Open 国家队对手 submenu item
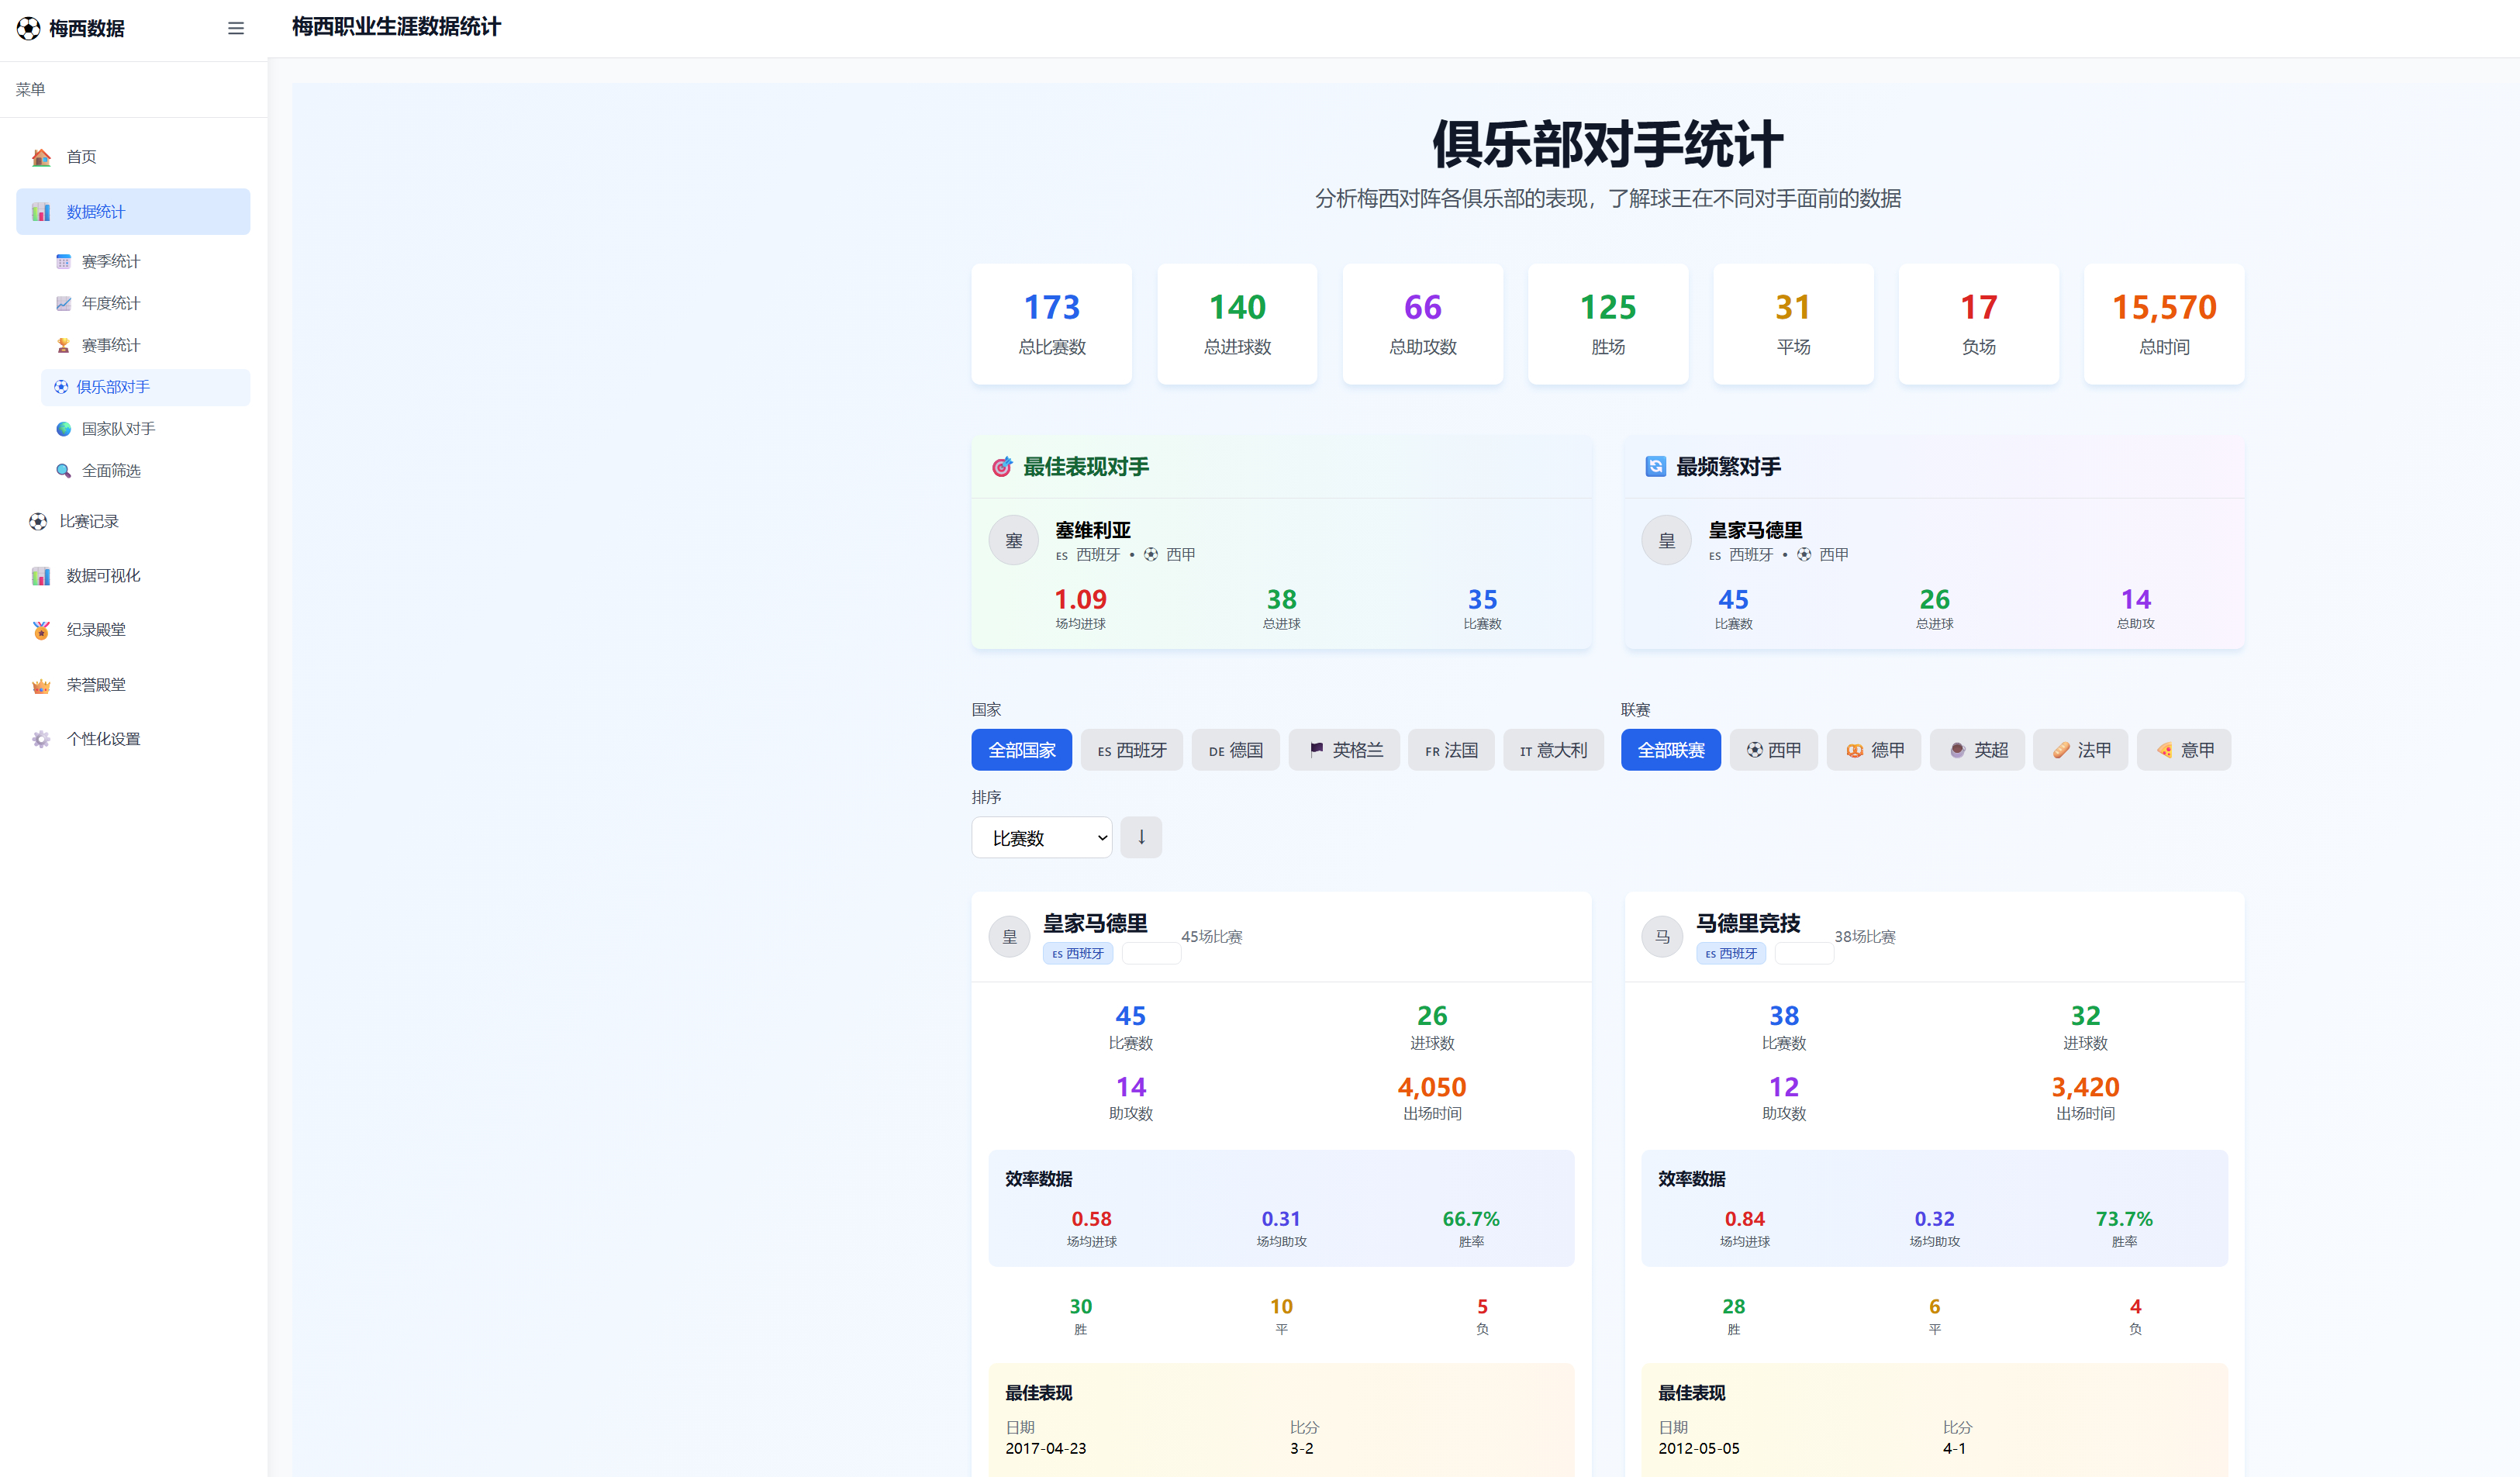The height and width of the screenshot is (1477, 2520). (x=145, y=429)
